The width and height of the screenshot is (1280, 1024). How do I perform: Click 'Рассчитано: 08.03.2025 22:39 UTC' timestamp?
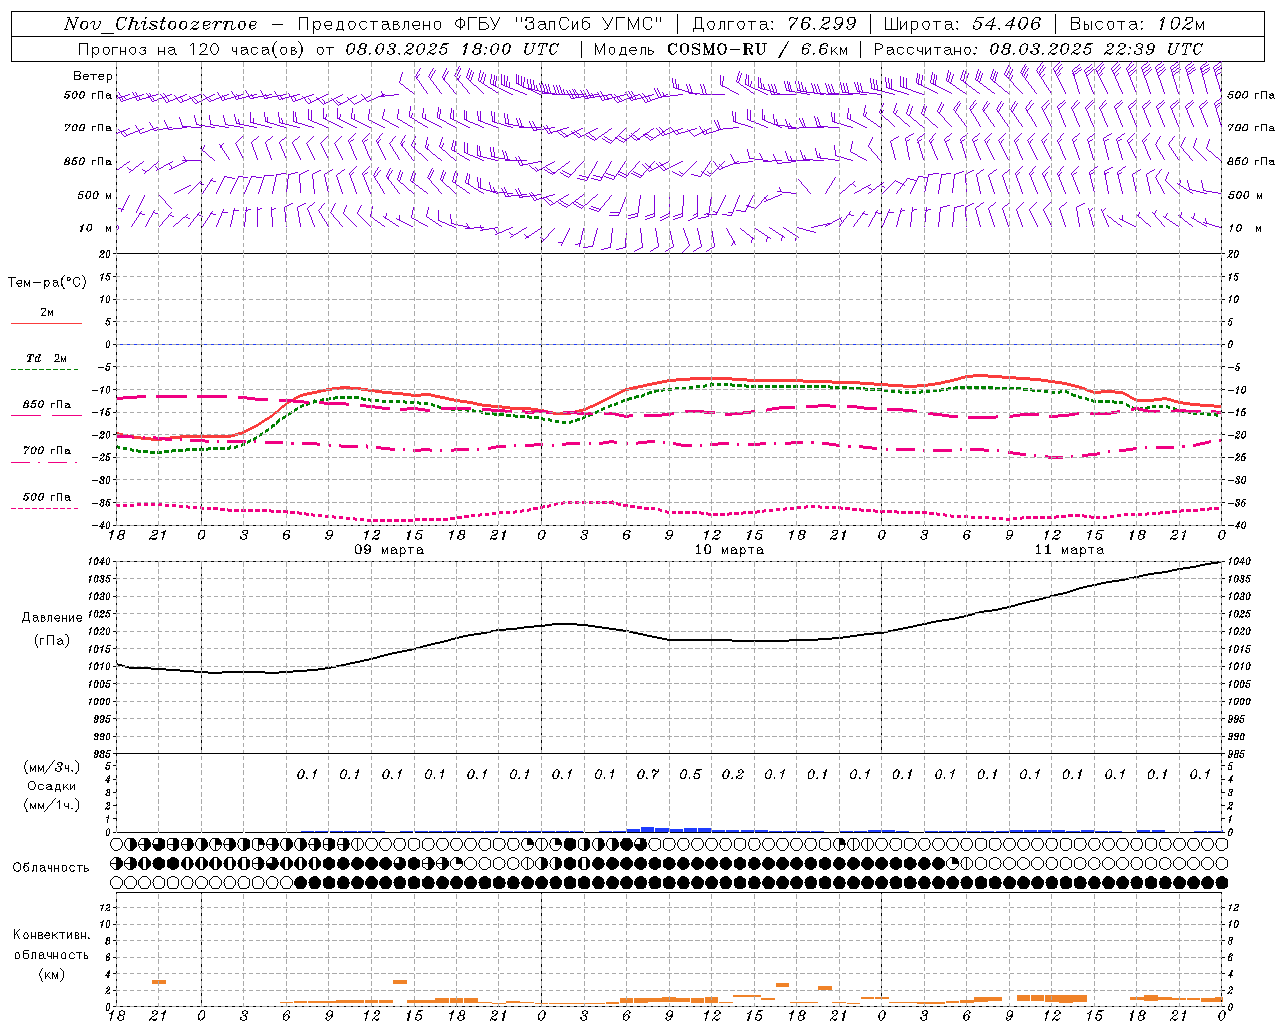(1038, 49)
